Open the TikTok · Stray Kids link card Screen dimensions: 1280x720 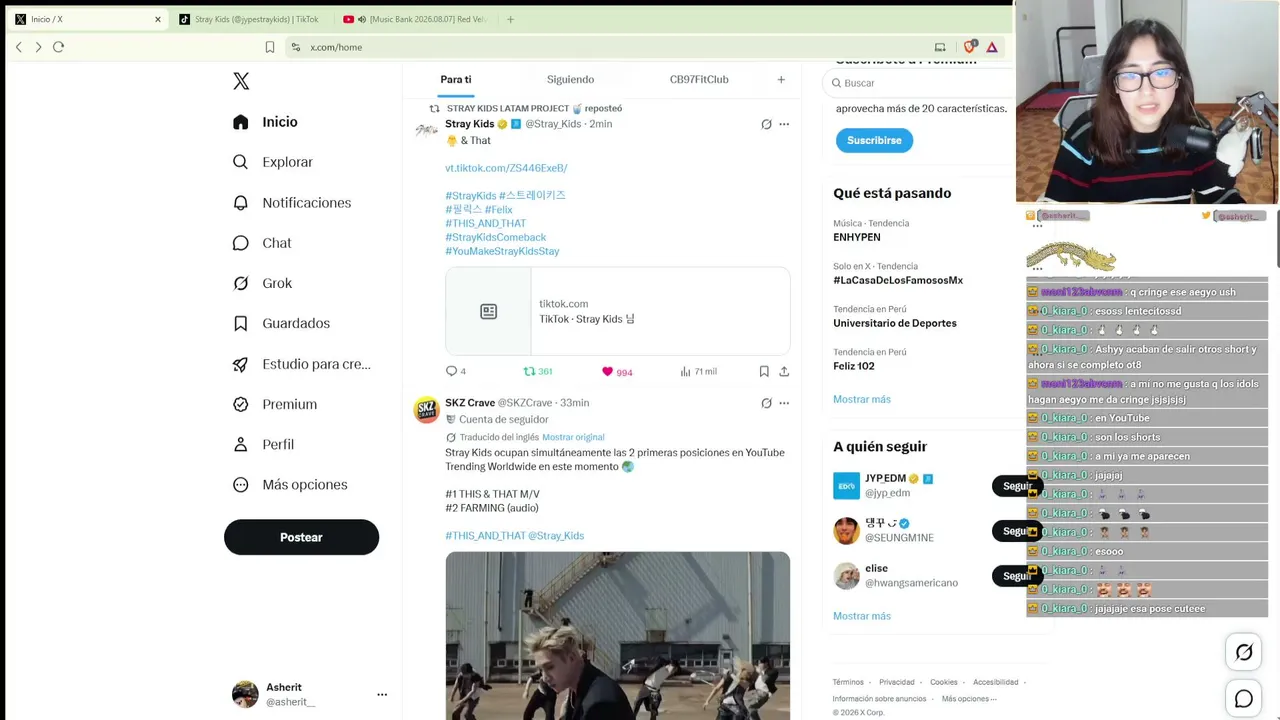tap(618, 311)
